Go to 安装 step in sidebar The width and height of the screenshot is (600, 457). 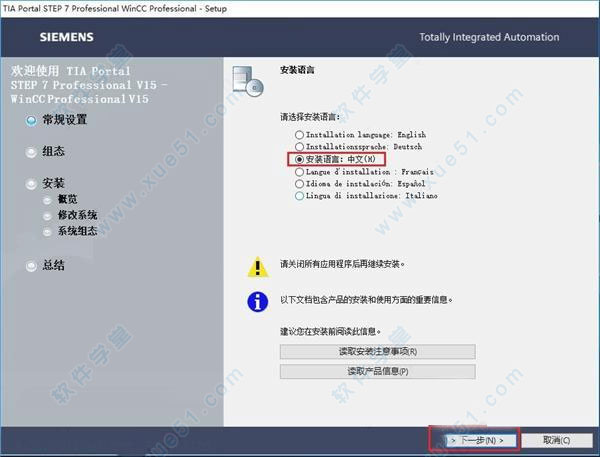[53, 183]
